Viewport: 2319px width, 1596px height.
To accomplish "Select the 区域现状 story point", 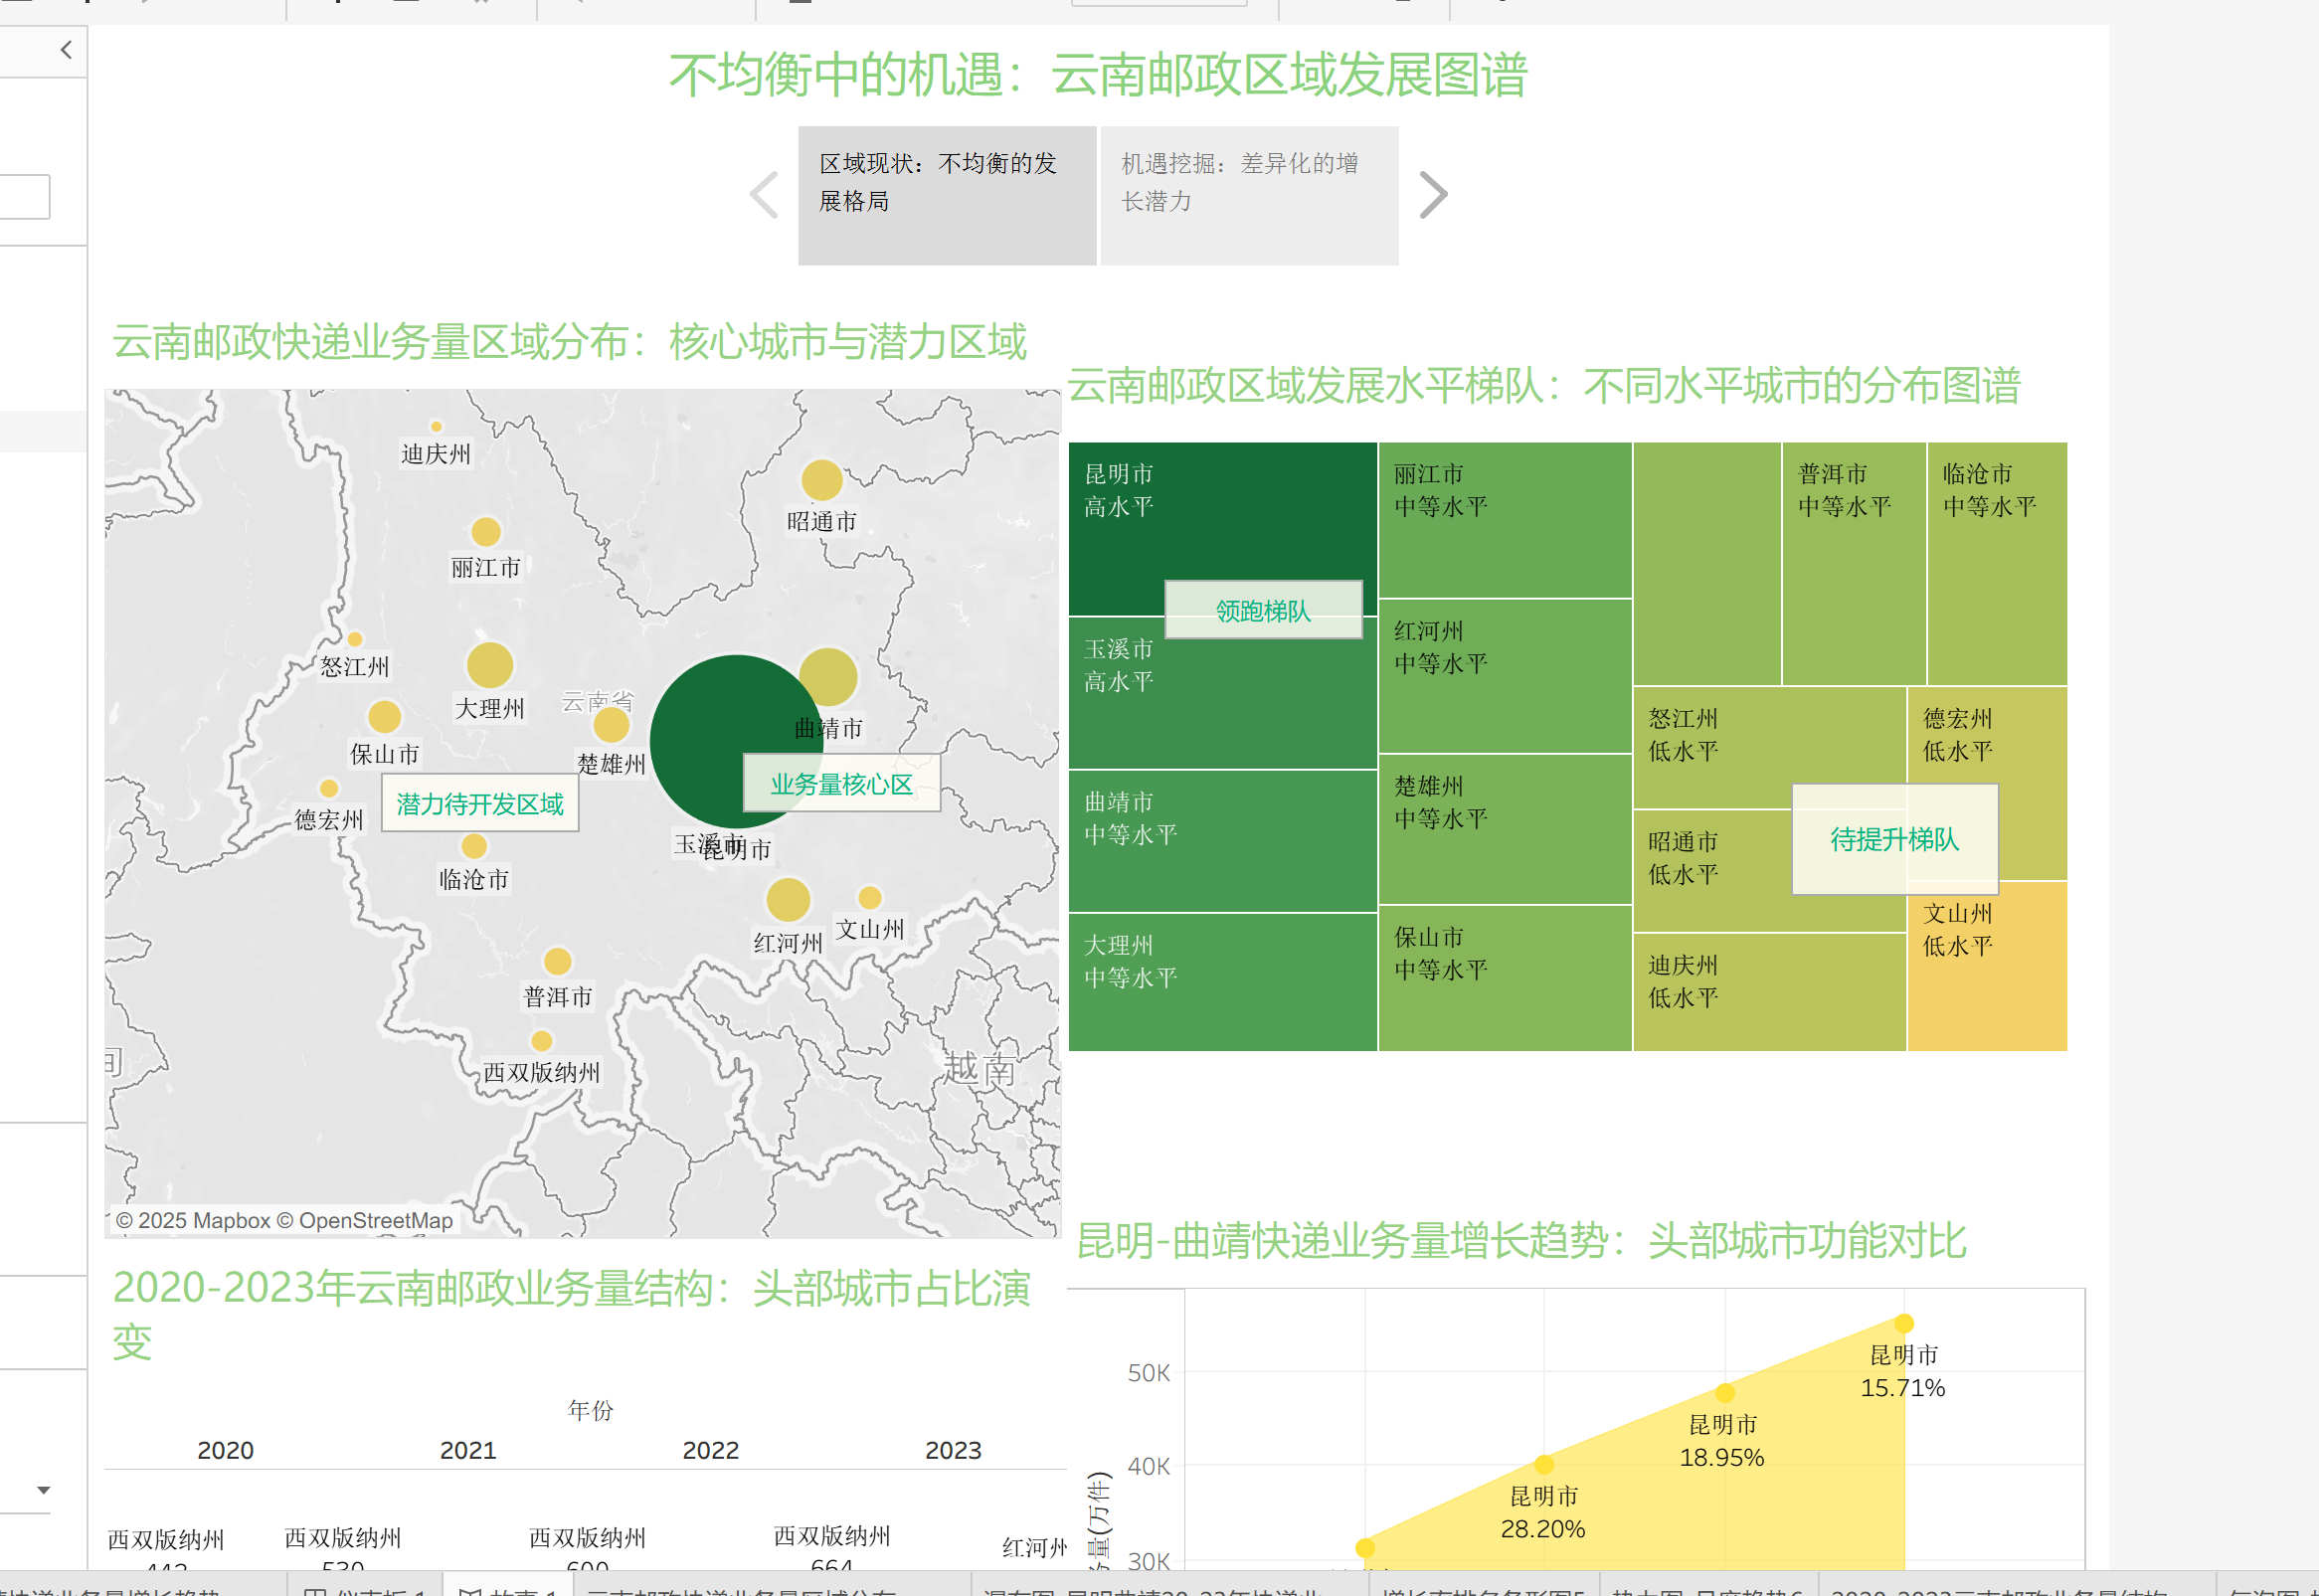I will click(x=946, y=195).
